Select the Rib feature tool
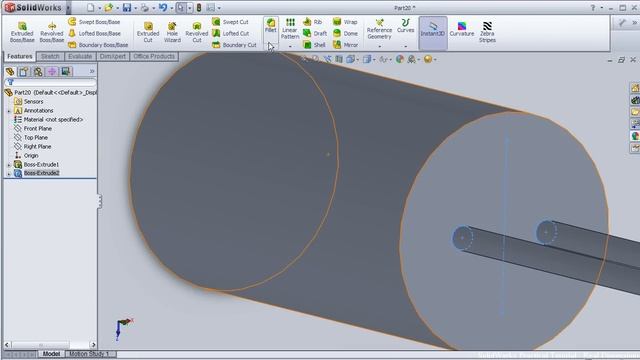This screenshot has height=360, width=640. pos(313,22)
